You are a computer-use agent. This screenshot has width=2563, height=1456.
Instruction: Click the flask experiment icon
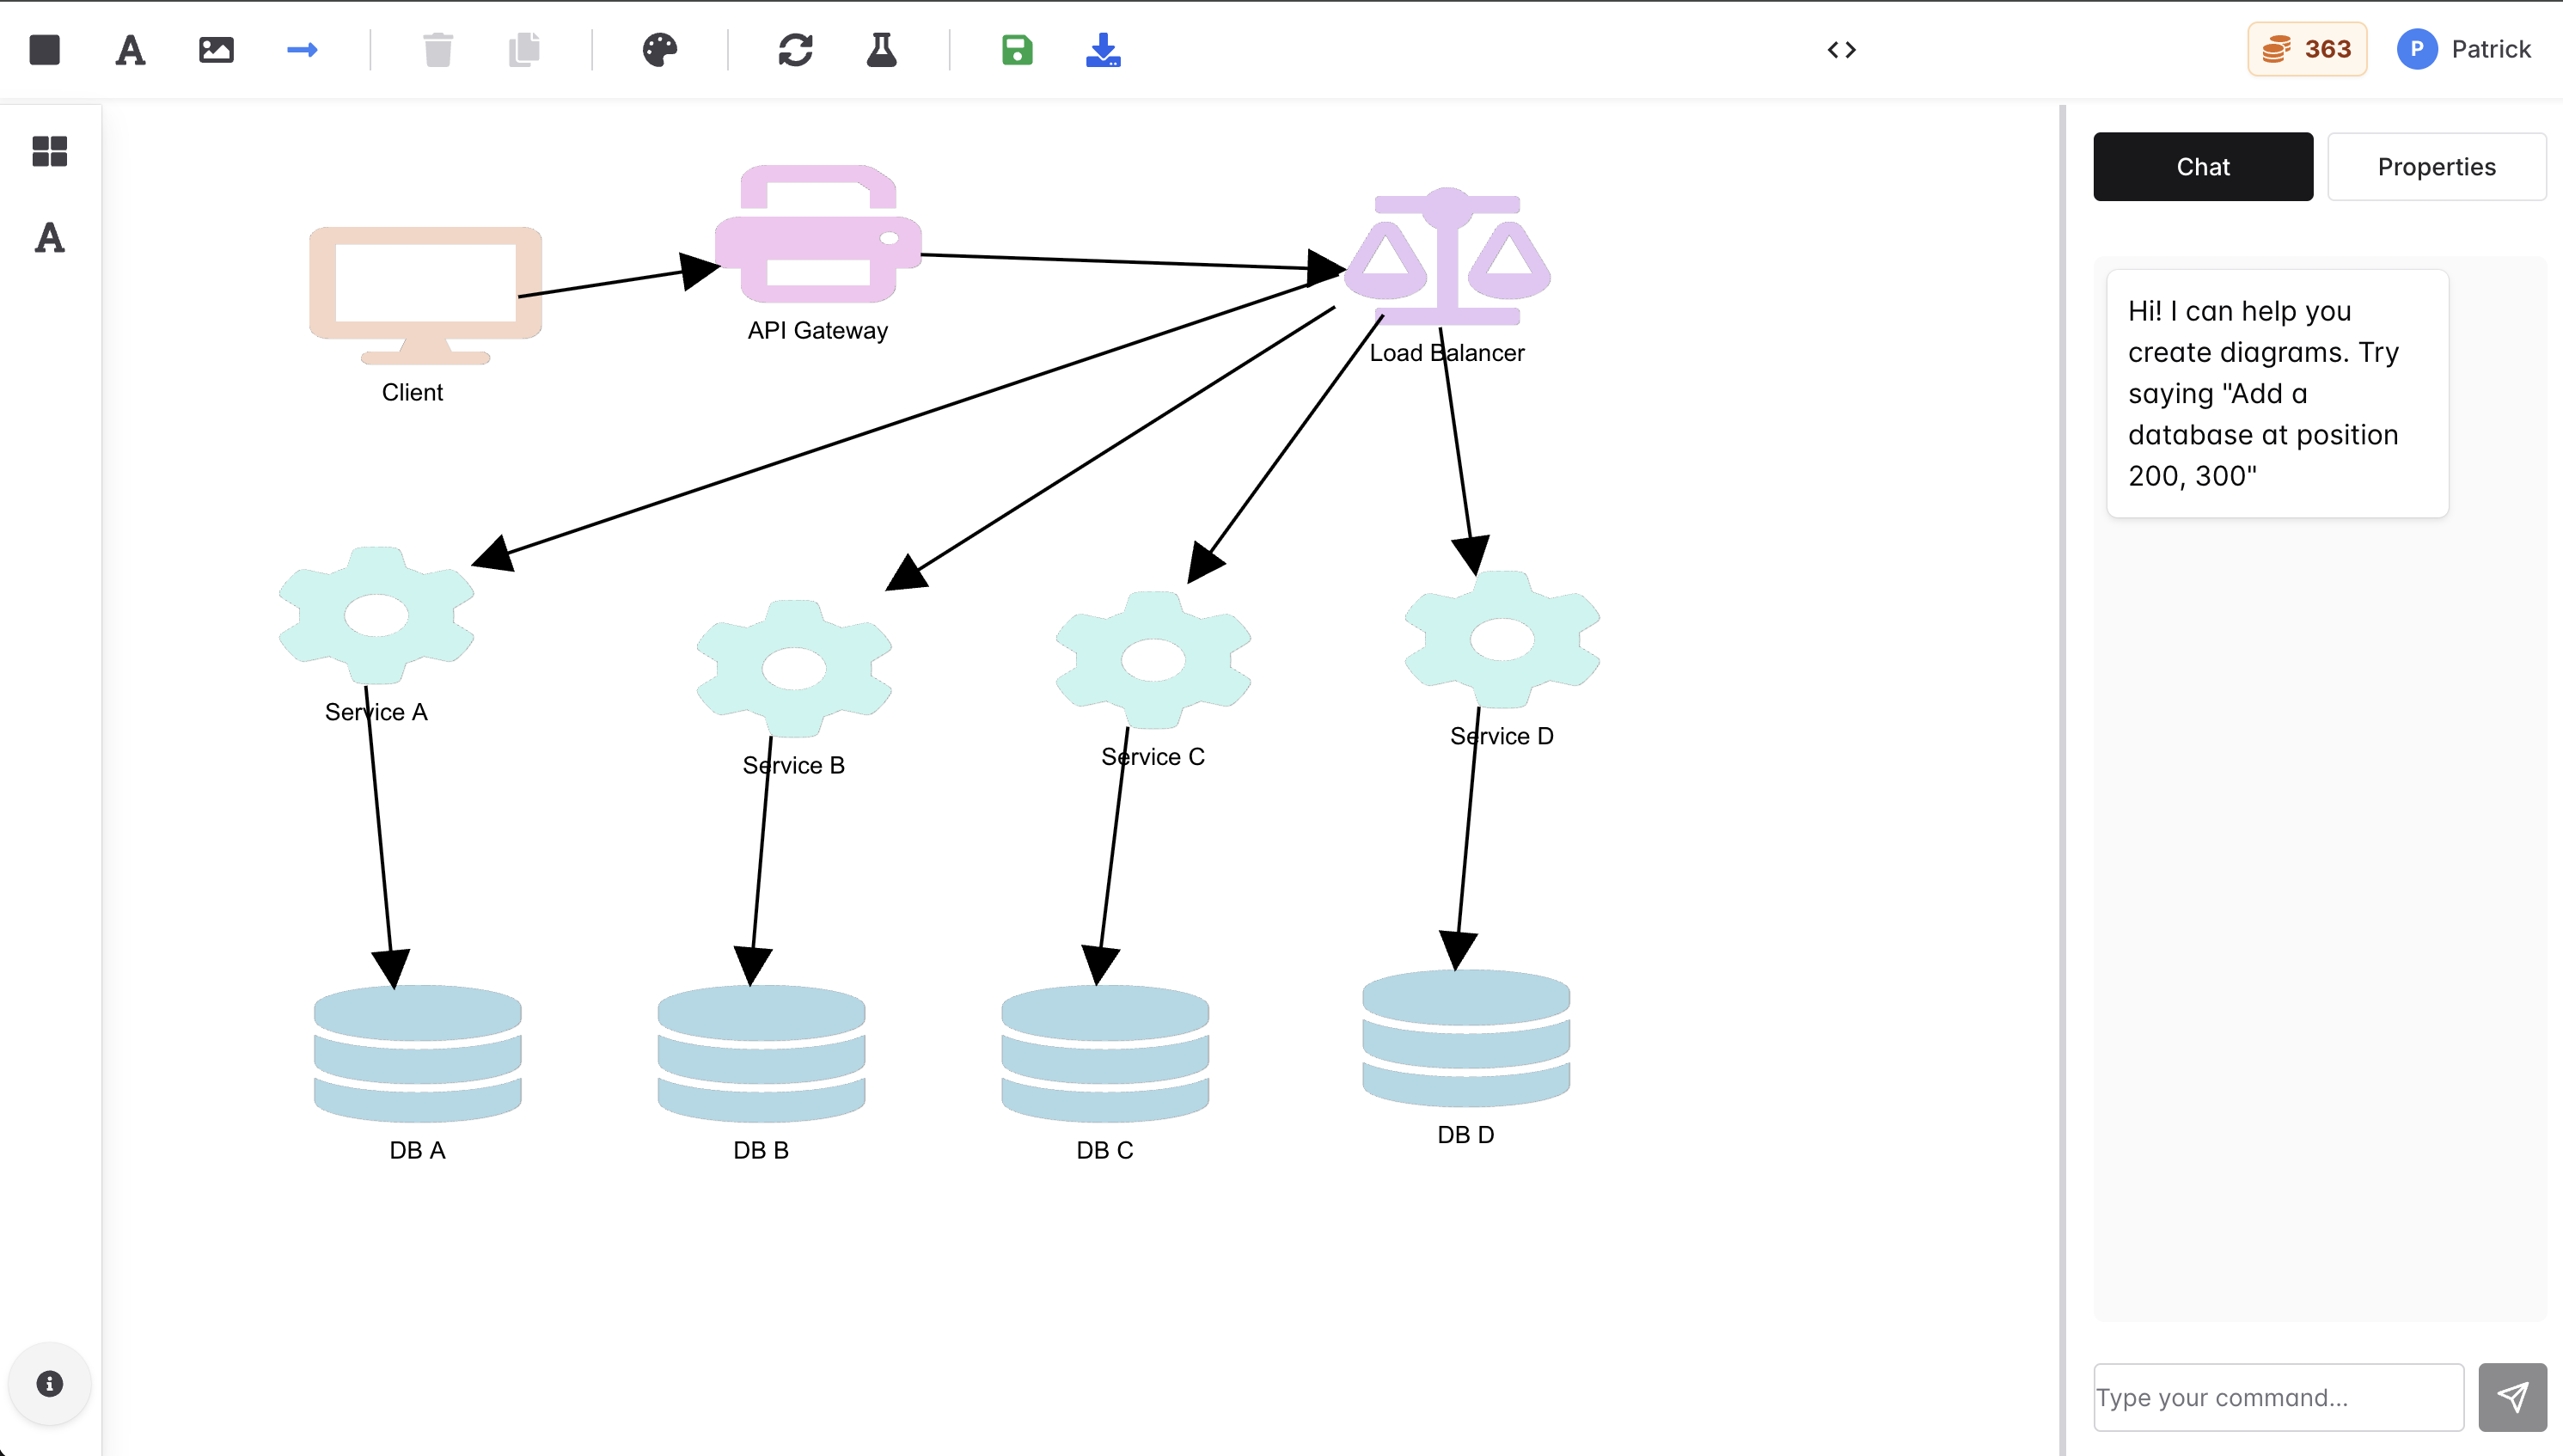(881, 50)
